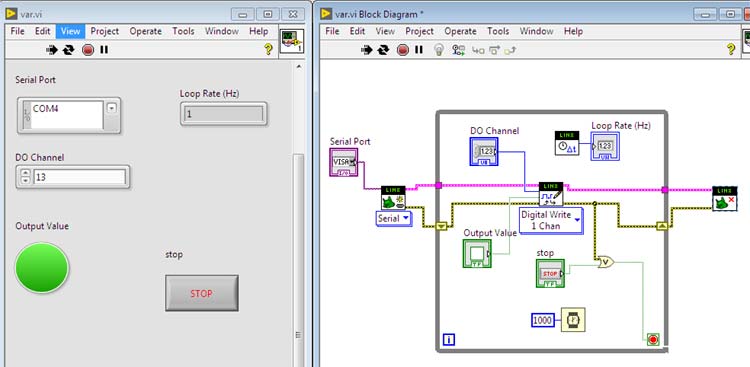Select the LINX Open node
The image size is (750, 367).
click(393, 198)
